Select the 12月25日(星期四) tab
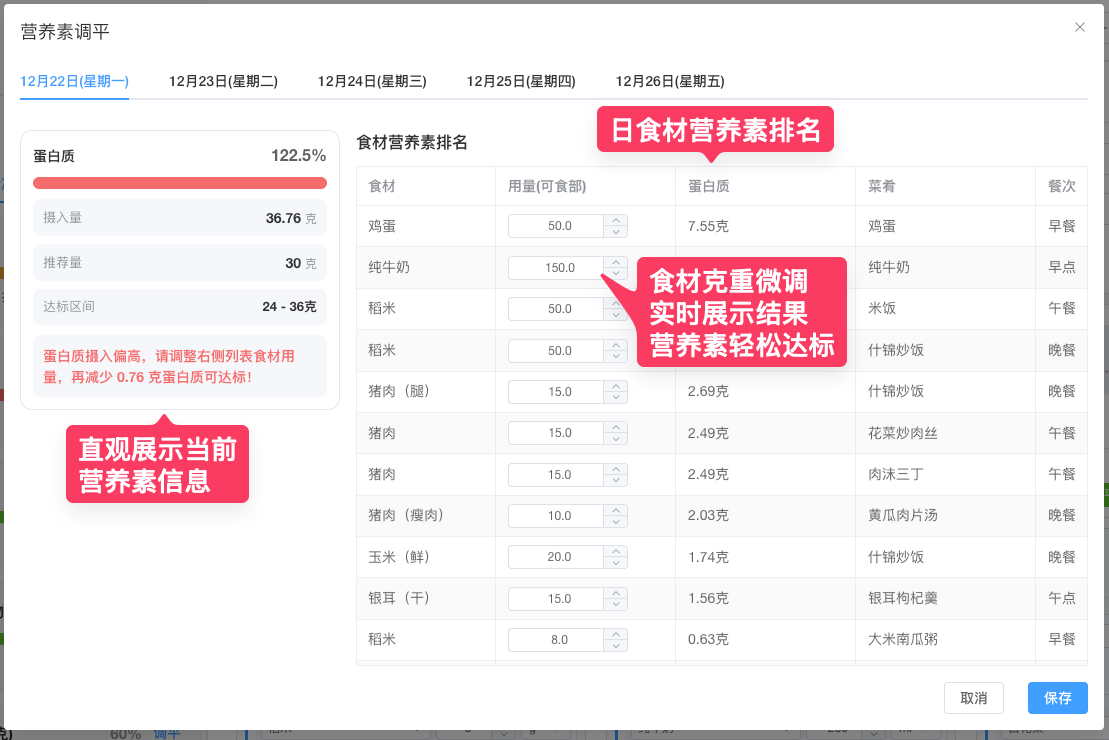 (x=520, y=81)
